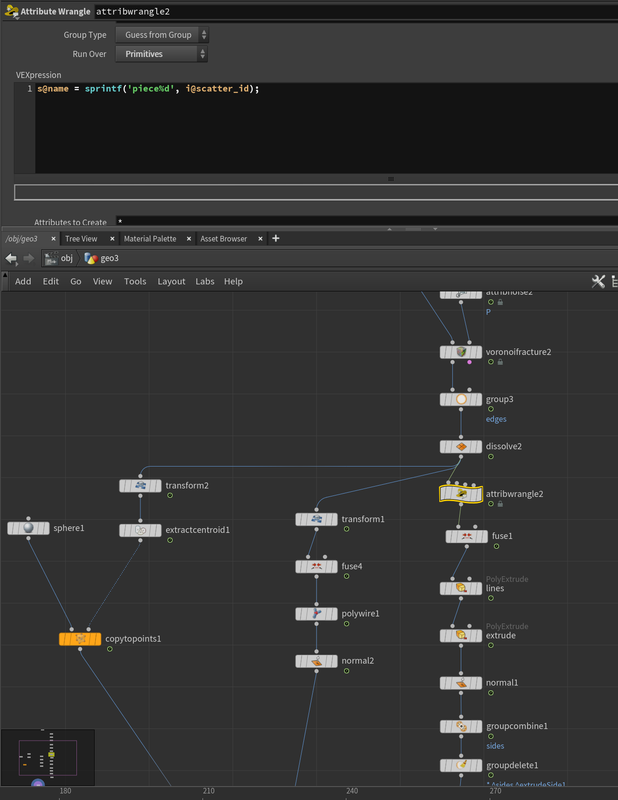Select the normal1 node icon
618x800 pixels.
click(x=461, y=683)
